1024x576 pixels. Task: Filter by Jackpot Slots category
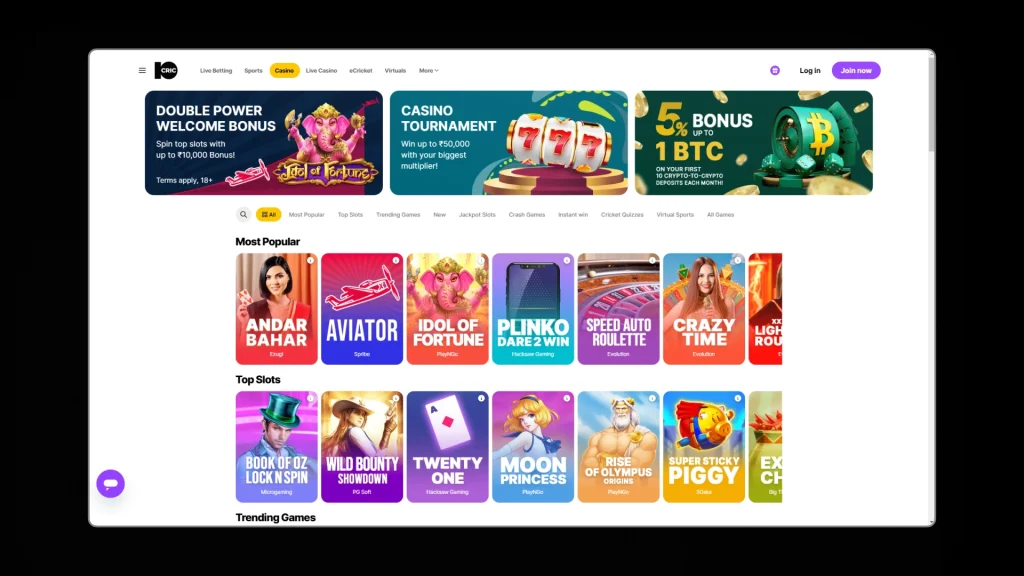[477, 215]
